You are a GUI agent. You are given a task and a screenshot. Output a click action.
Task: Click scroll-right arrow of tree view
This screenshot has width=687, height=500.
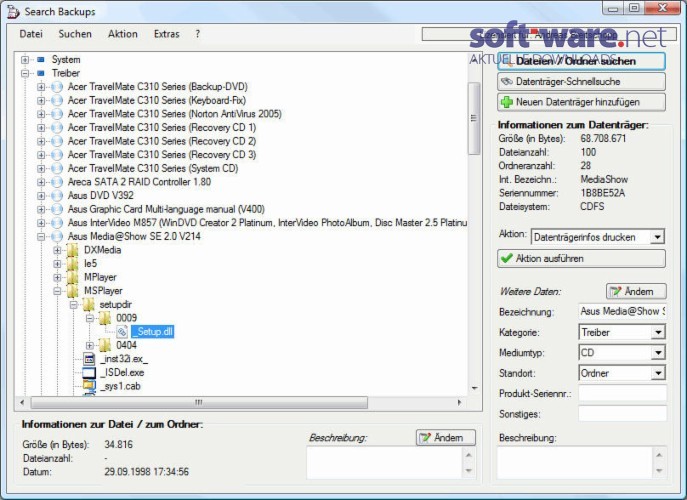[x=459, y=402]
